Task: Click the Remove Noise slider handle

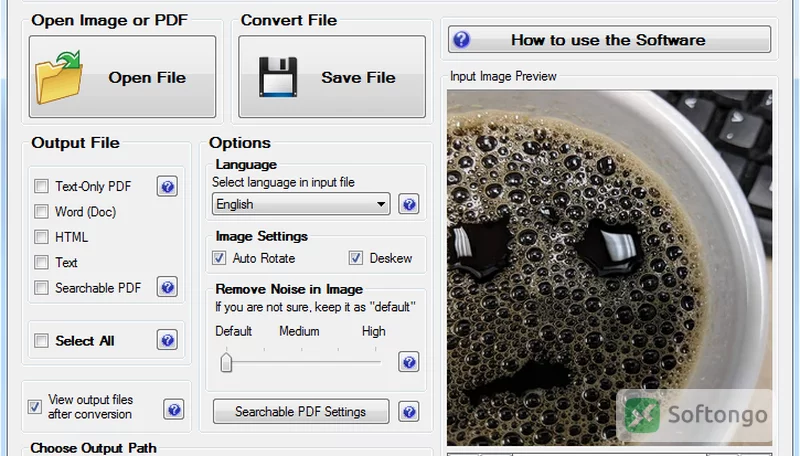Action: point(226,362)
